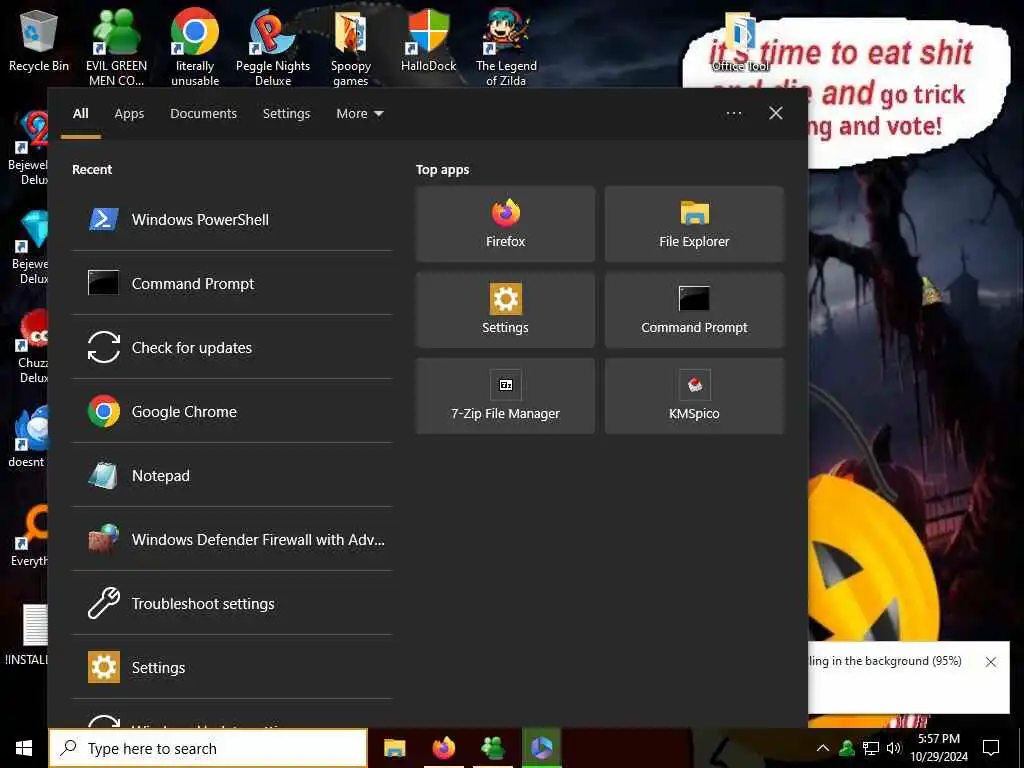This screenshot has width=1024, height=768.
Task: Open the green men app on taskbar
Action: (x=492, y=748)
